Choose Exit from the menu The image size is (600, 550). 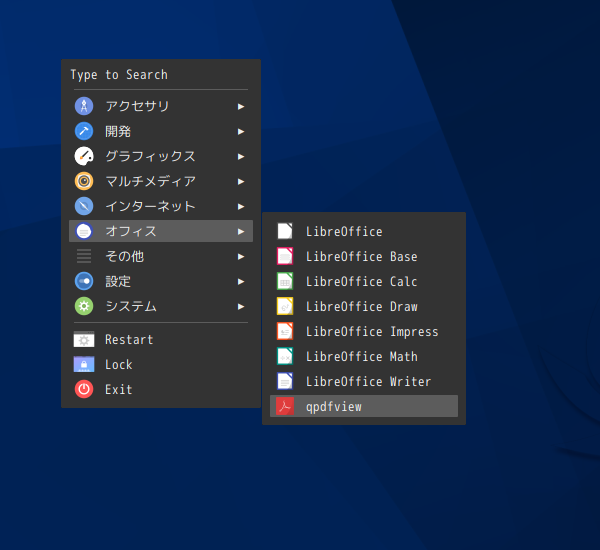tap(161, 389)
